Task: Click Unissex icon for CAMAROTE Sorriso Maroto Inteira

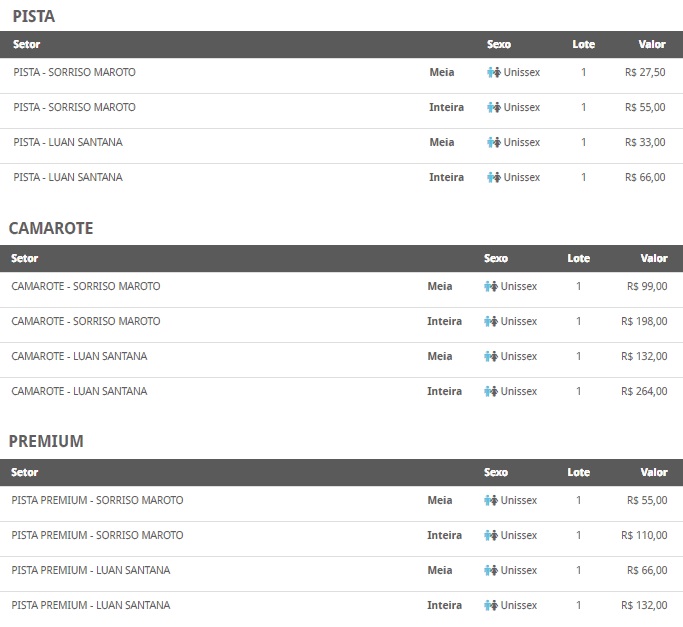Action: coord(491,322)
